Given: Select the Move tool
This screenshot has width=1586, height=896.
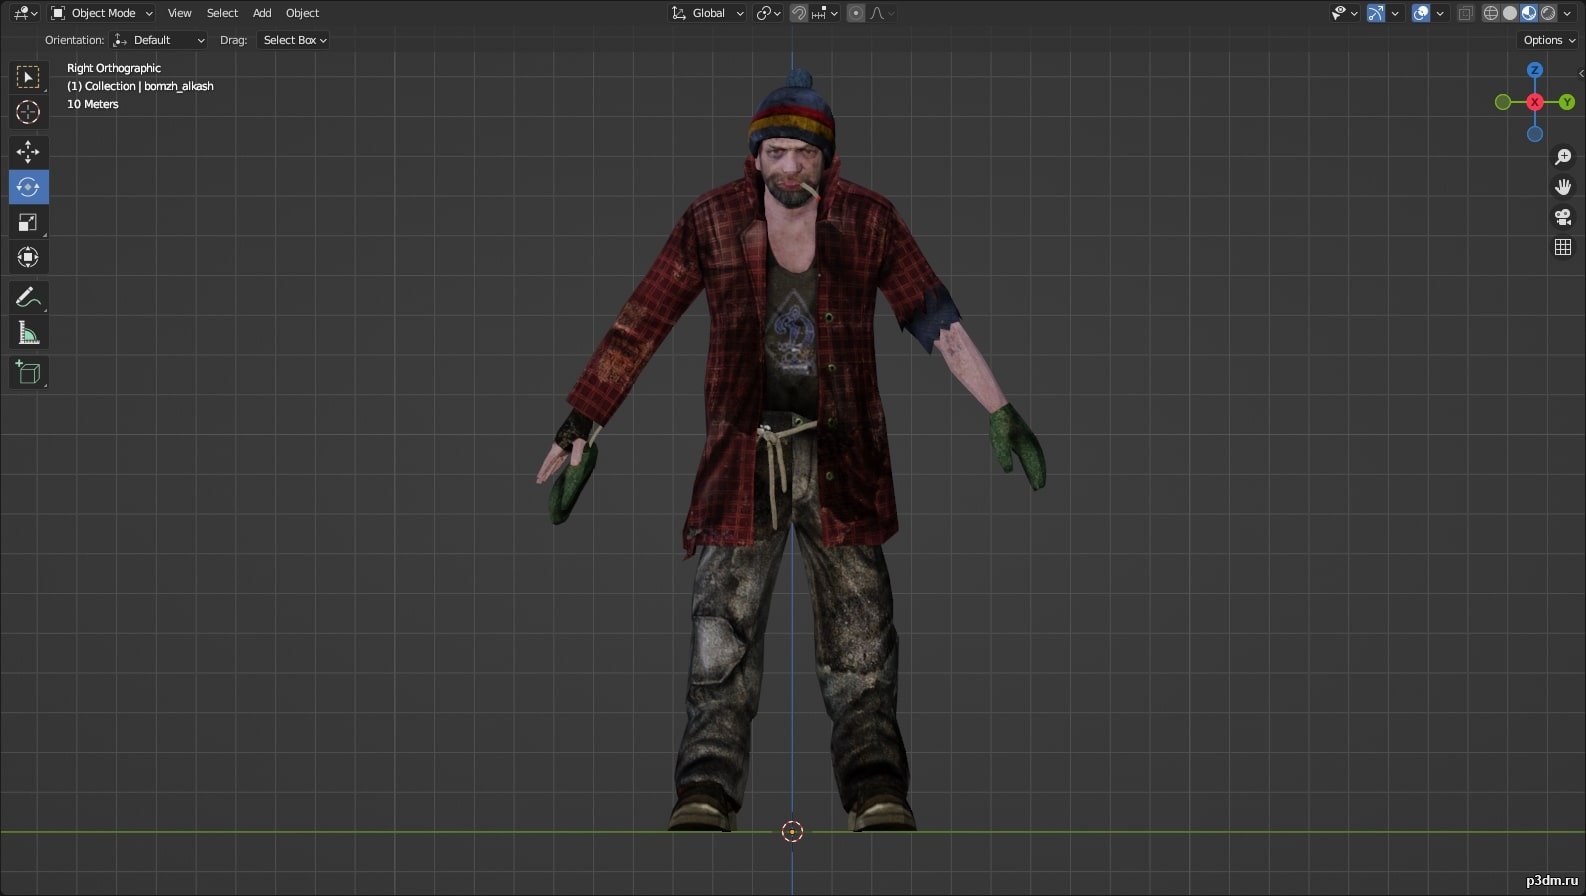Looking at the screenshot, I should (28, 152).
